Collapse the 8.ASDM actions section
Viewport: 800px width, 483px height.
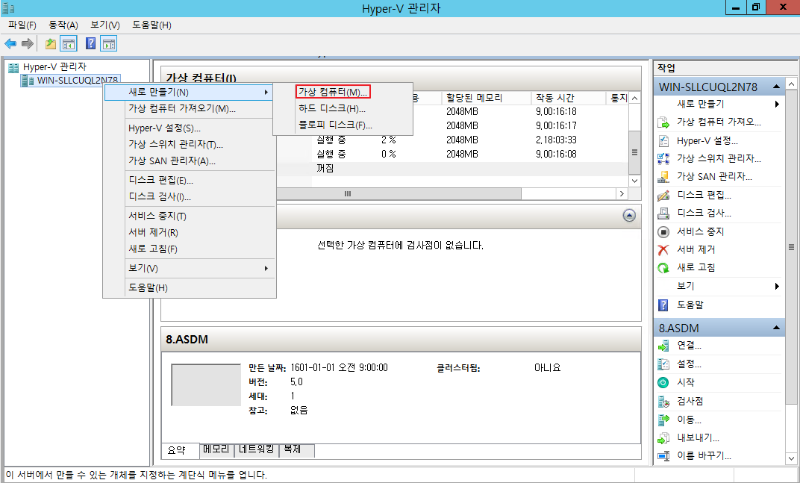click(777, 328)
